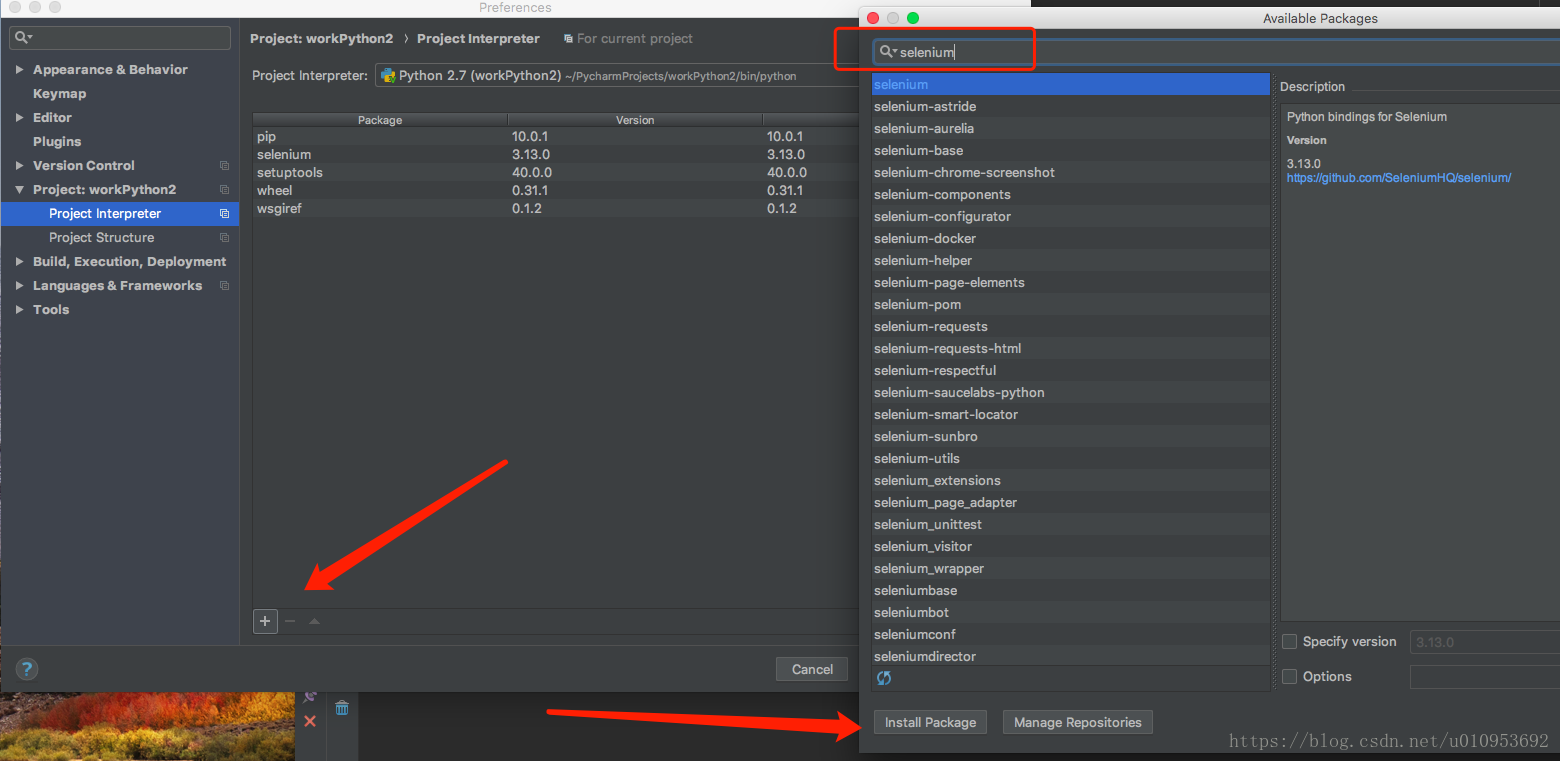Open the SeleniumHQ GitHub link

(x=1399, y=178)
